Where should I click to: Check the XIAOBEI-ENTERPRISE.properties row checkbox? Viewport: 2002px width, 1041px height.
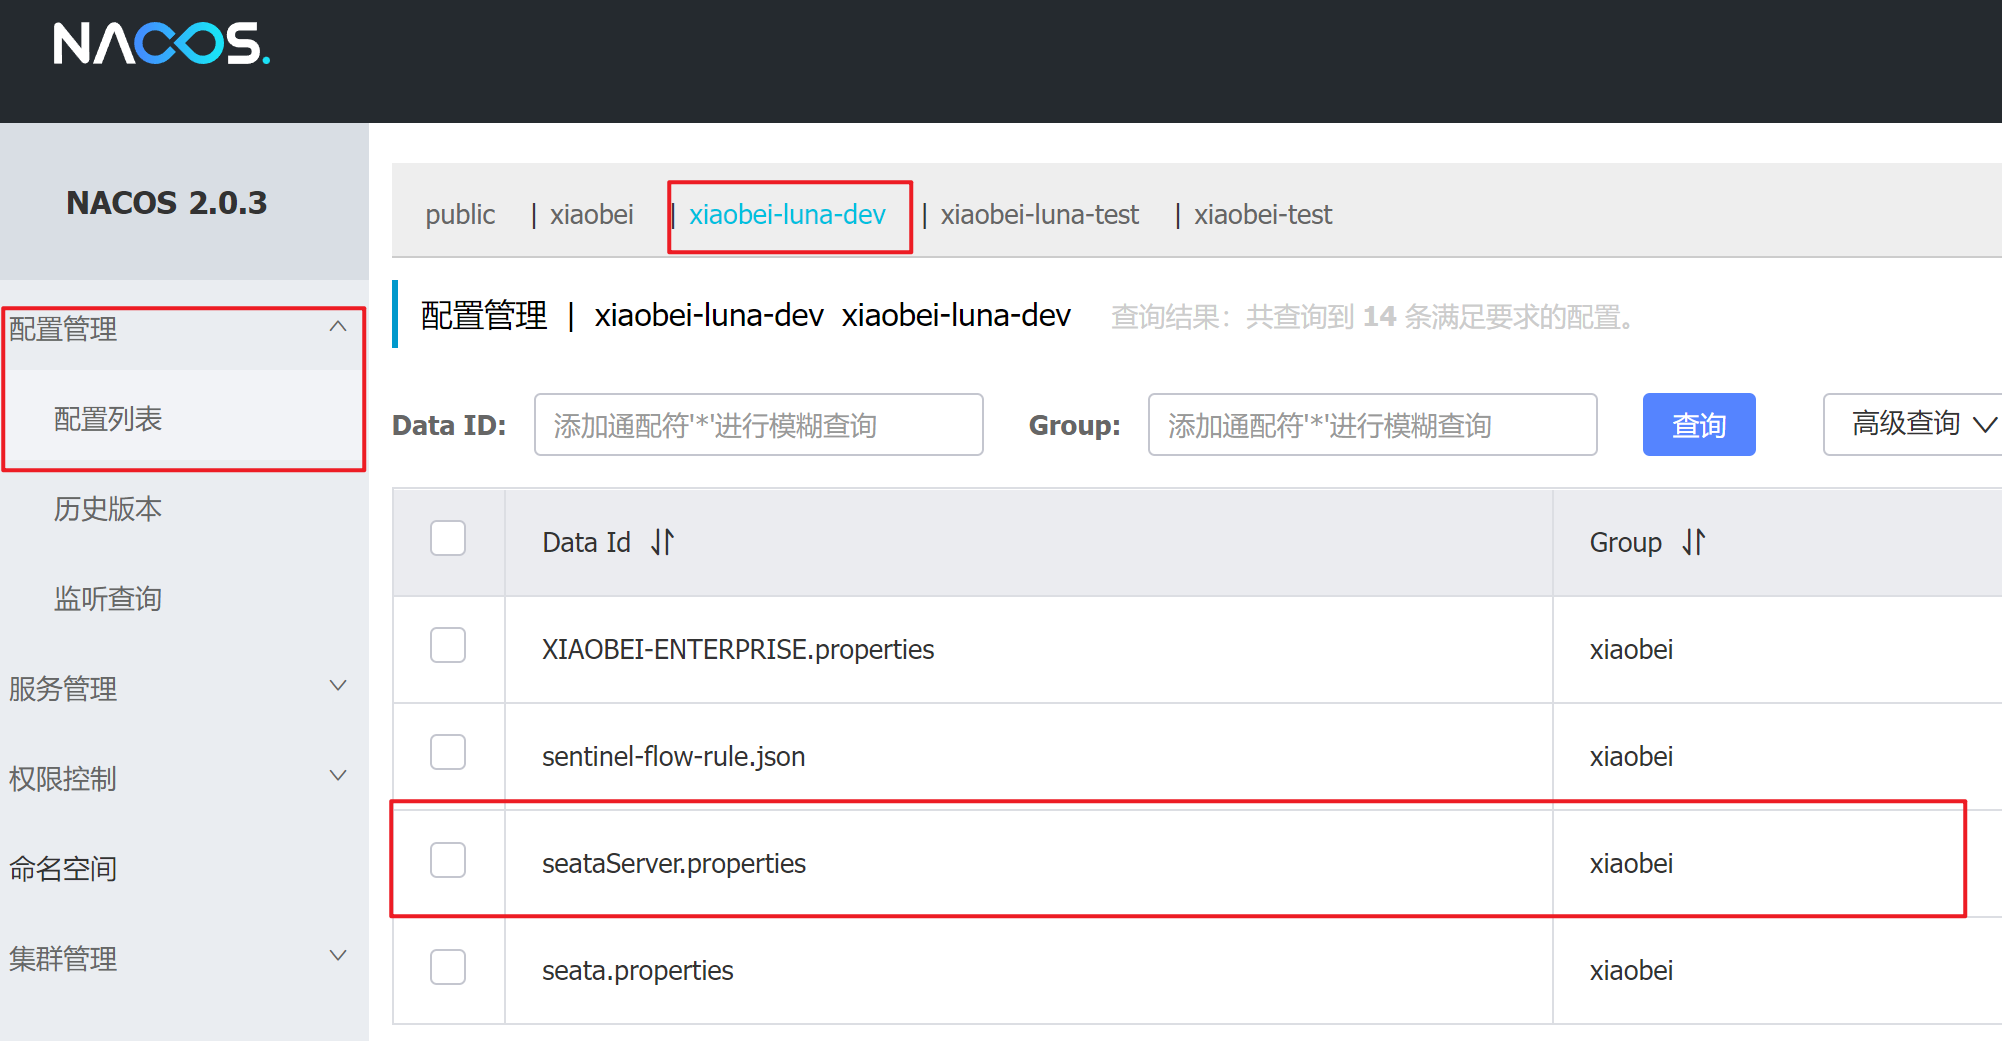[x=448, y=645]
